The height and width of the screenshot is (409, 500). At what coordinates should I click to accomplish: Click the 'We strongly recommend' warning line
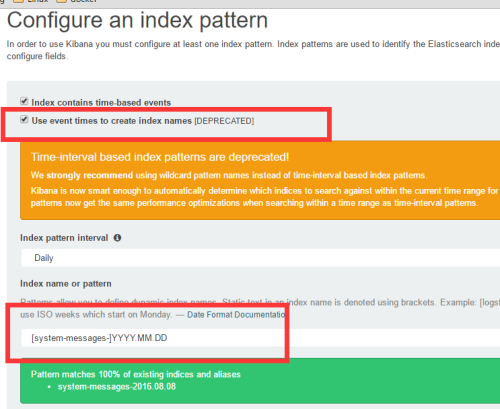point(229,175)
